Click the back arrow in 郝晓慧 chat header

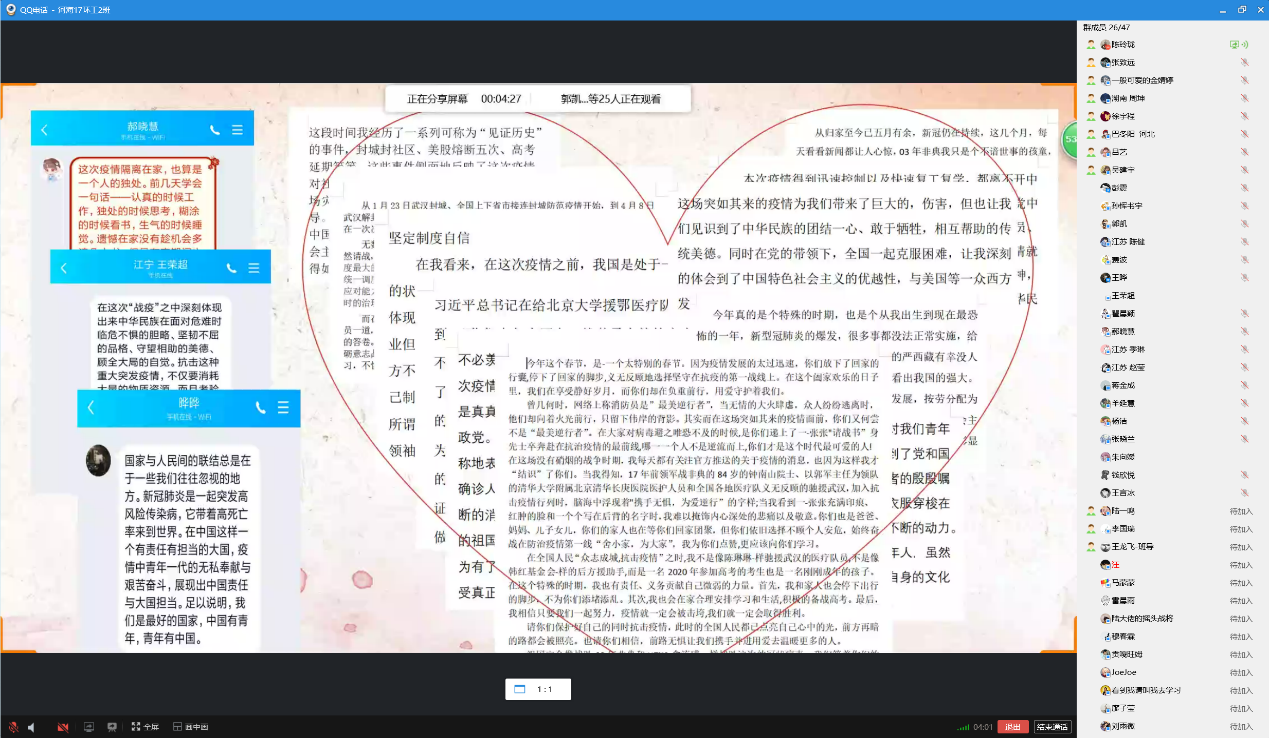pyautogui.click(x=44, y=130)
